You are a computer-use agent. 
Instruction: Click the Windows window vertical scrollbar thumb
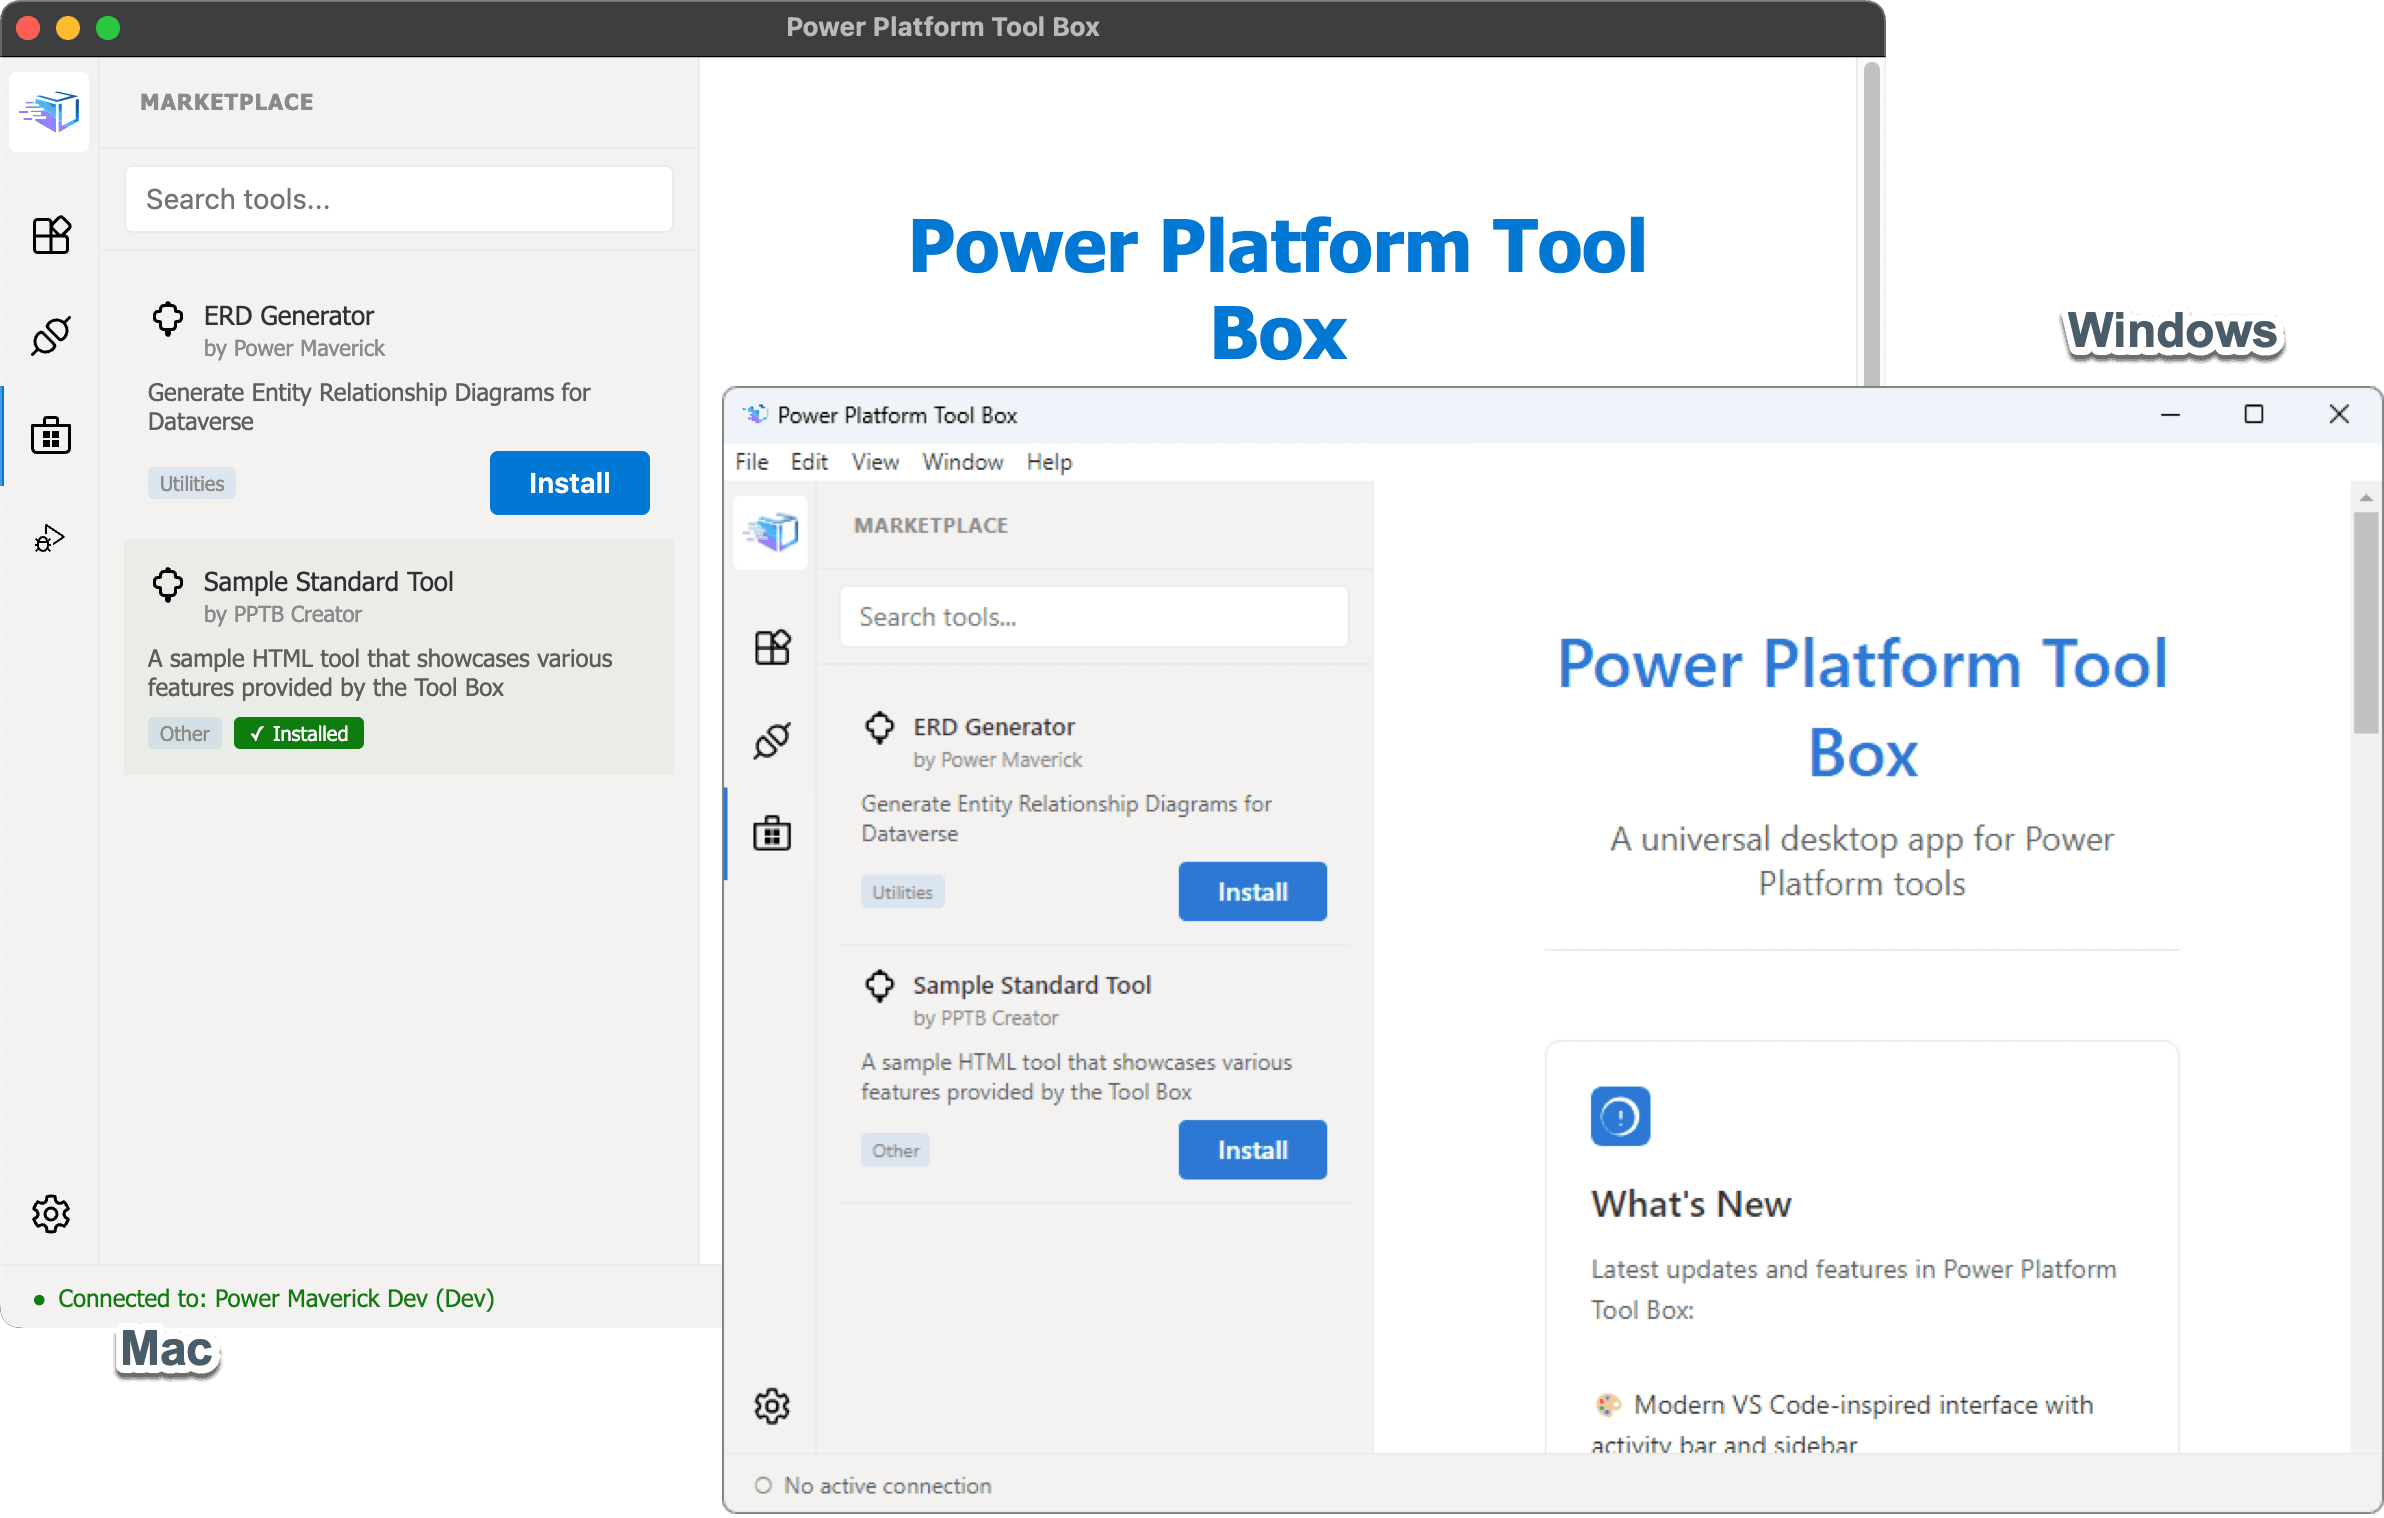click(2365, 622)
